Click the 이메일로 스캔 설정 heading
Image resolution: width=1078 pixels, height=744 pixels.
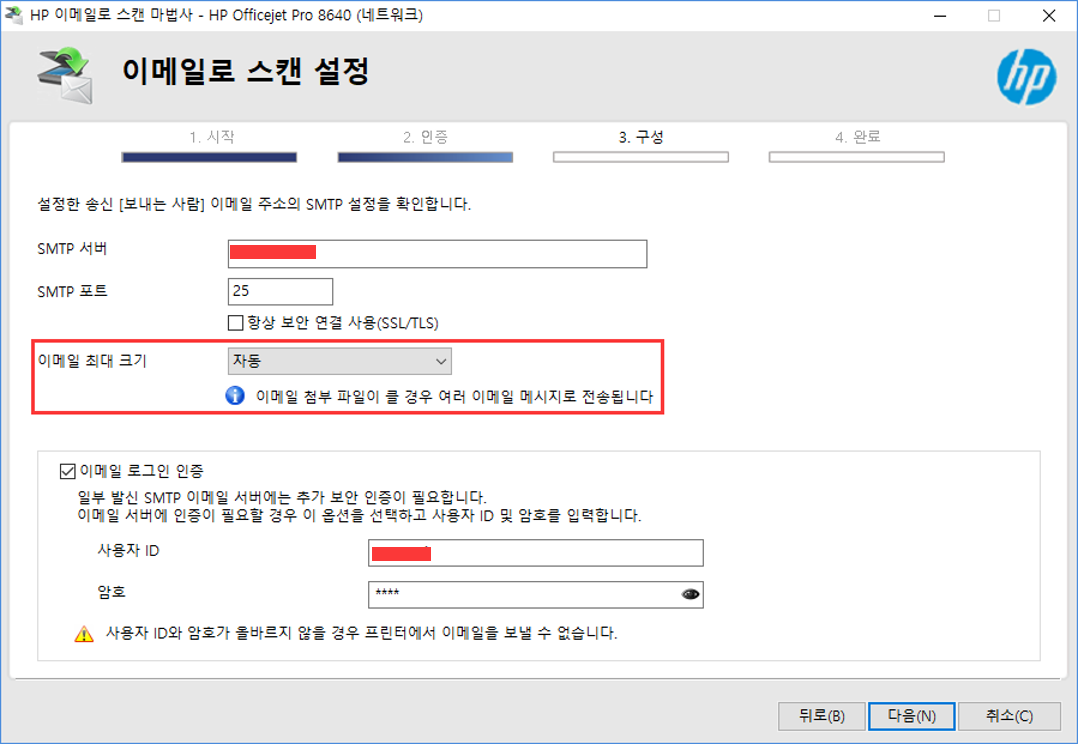pyautogui.click(x=246, y=71)
